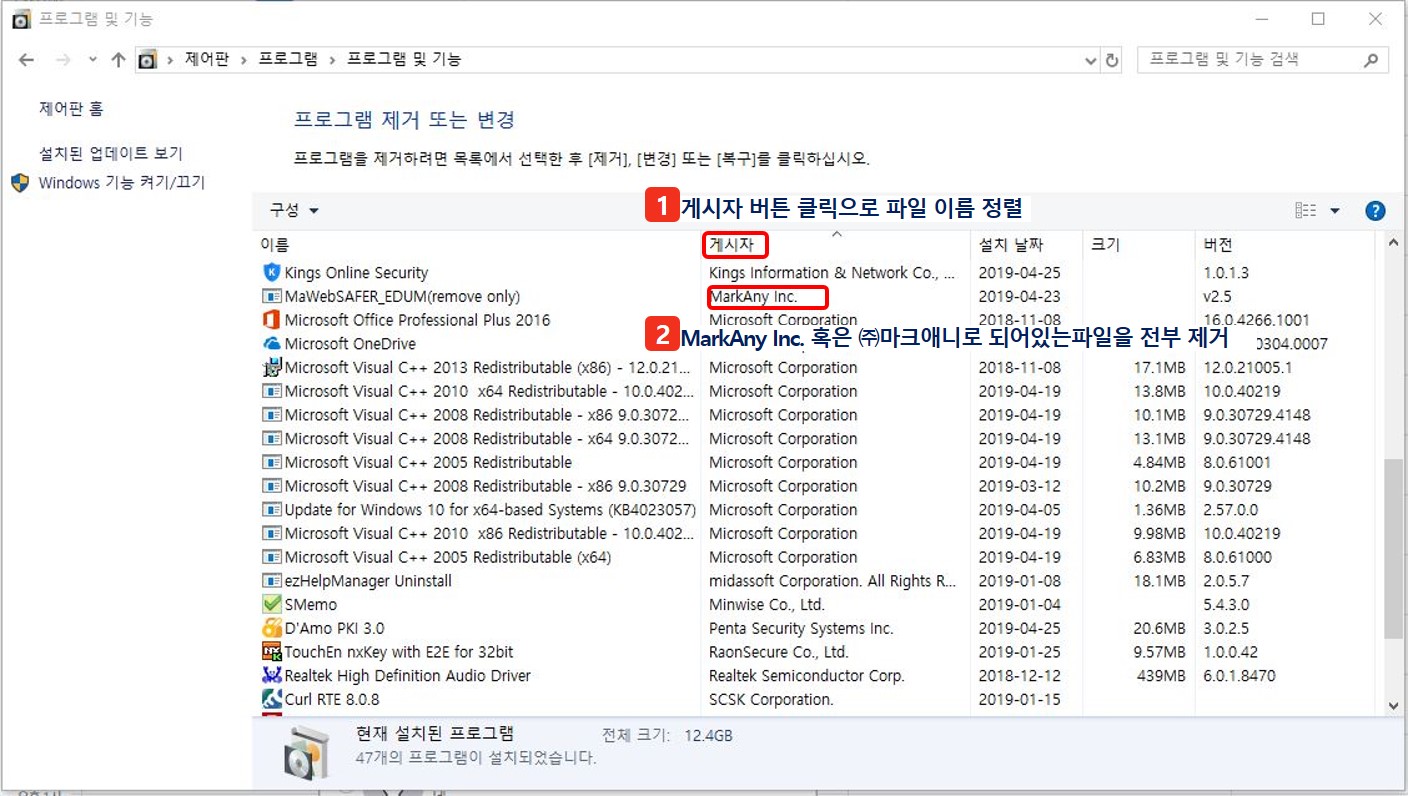Open the 구성 dropdown menu
This screenshot has height=796, width=1408.
[294, 211]
